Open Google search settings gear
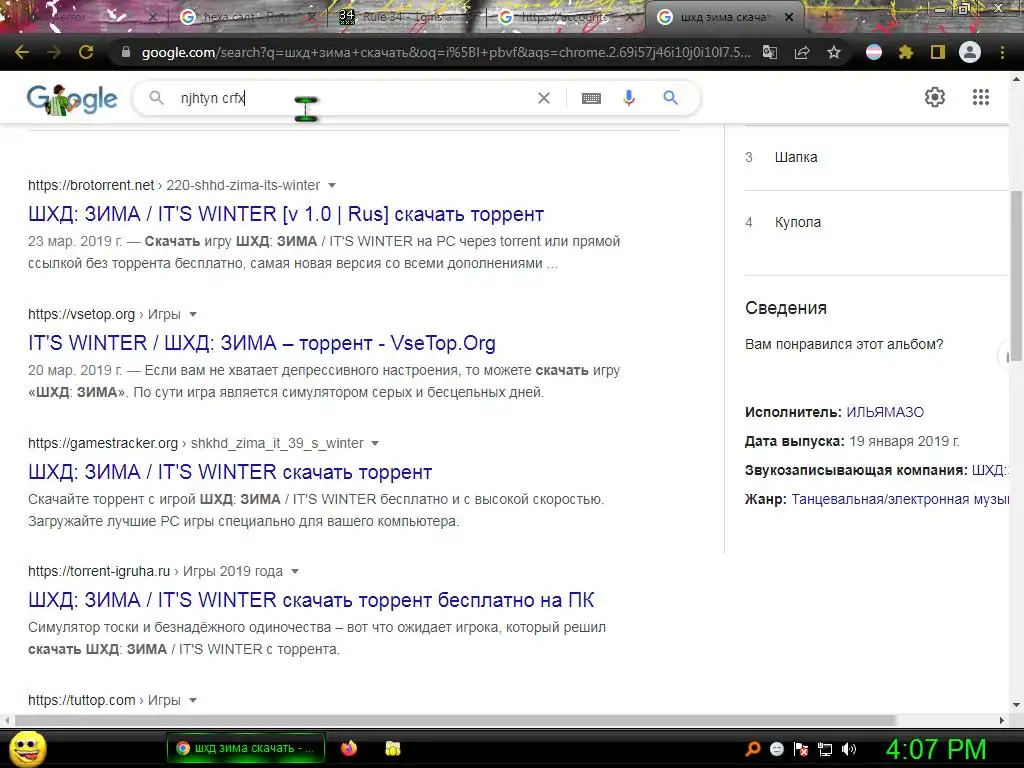The height and width of the screenshot is (768, 1024). click(x=935, y=97)
